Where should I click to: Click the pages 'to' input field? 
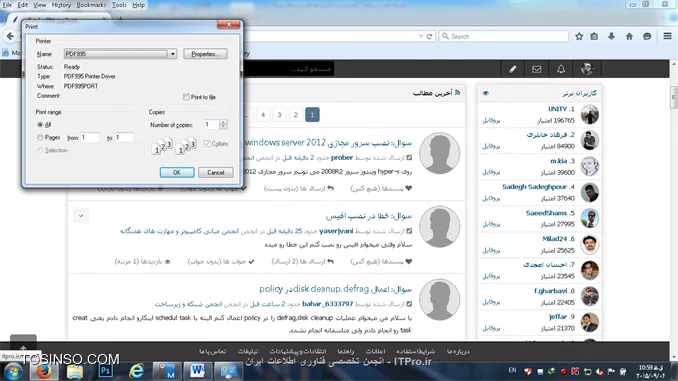pos(124,138)
